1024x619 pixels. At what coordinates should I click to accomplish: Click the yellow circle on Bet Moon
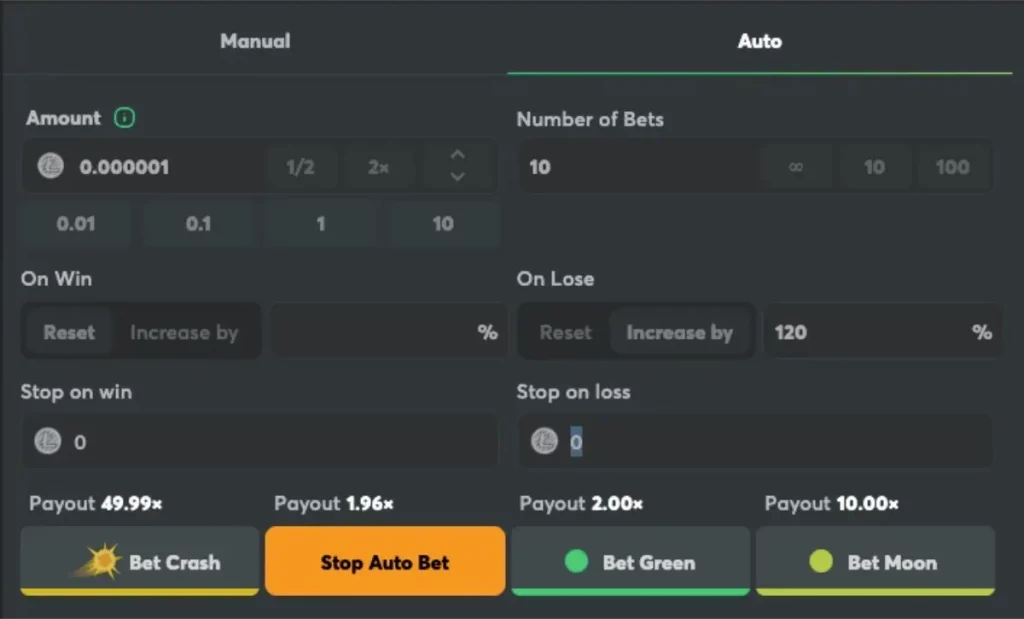point(821,561)
